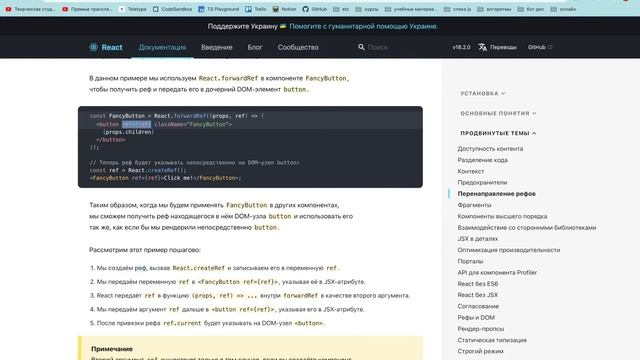Open the Notion bookmark
The image size is (640, 360).
point(284,9)
